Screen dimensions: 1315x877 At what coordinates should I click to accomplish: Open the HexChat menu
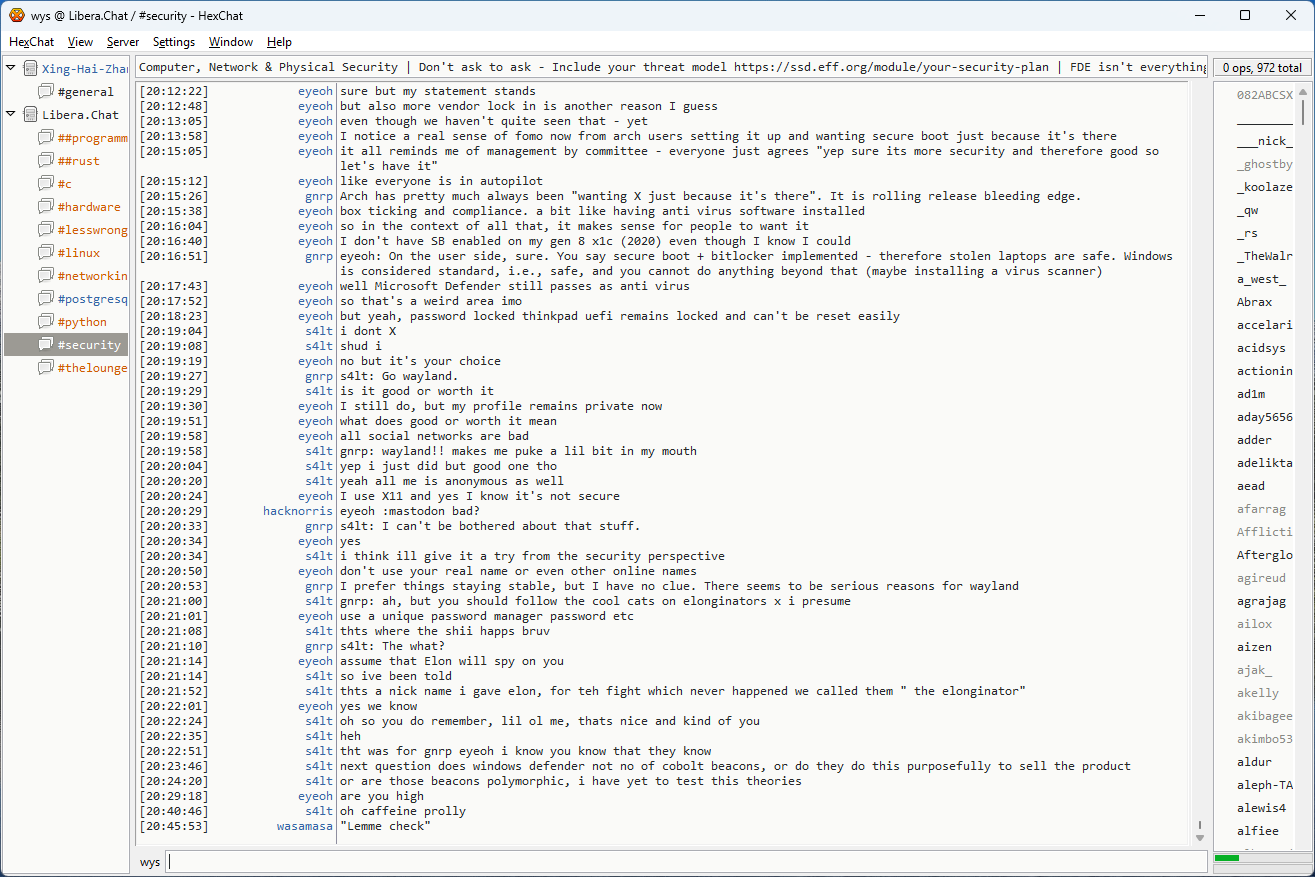pyautogui.click(x=32, y=42)
